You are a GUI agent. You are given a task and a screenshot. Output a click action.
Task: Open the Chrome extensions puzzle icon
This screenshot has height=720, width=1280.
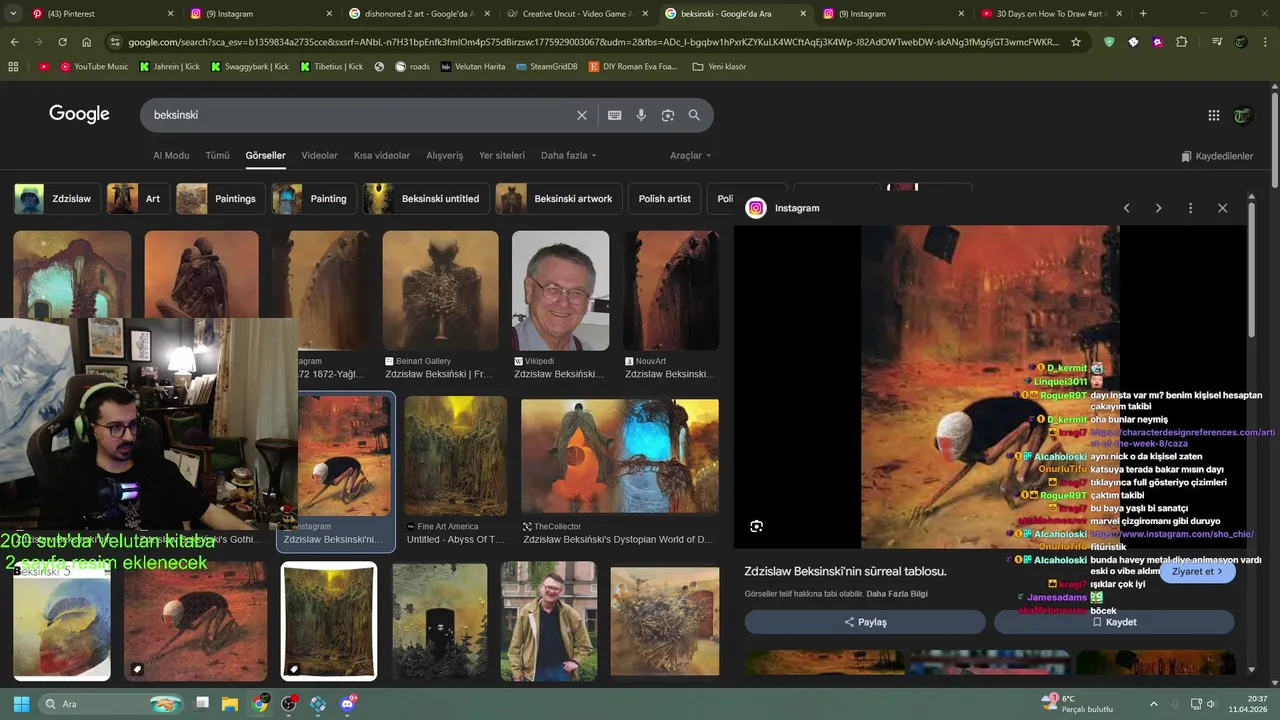point(1182,42)
